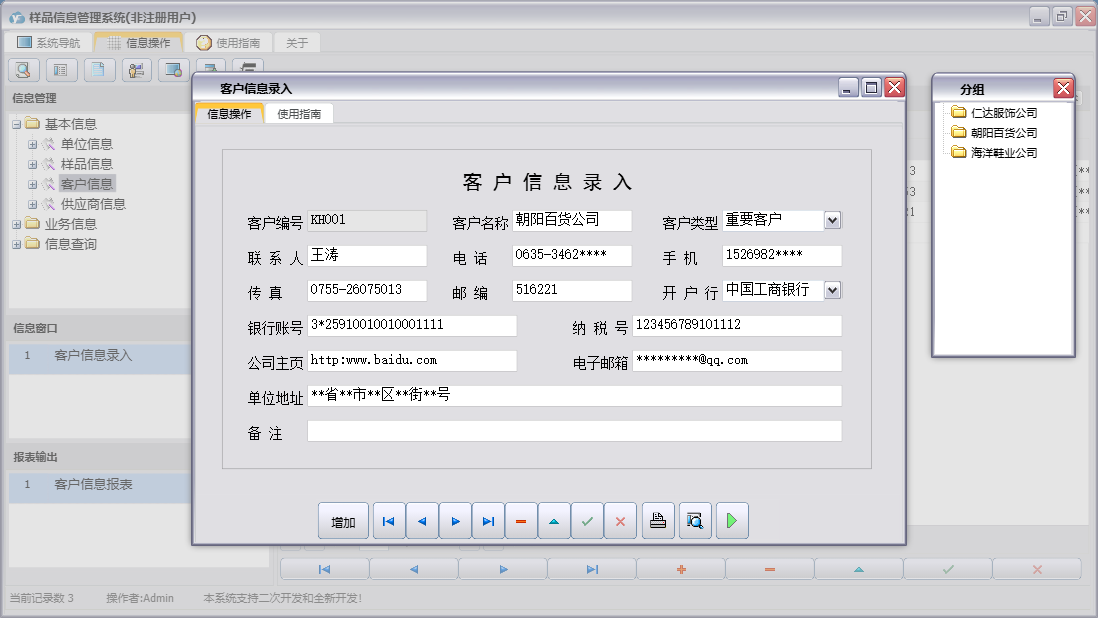Screen dimensions: 1098x618
Task: Switch to the 系统导航 tab
Action: coord(49,43)
